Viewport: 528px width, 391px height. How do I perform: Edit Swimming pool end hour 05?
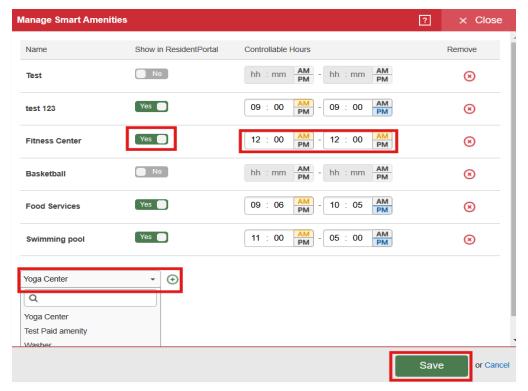pos(334,238)
